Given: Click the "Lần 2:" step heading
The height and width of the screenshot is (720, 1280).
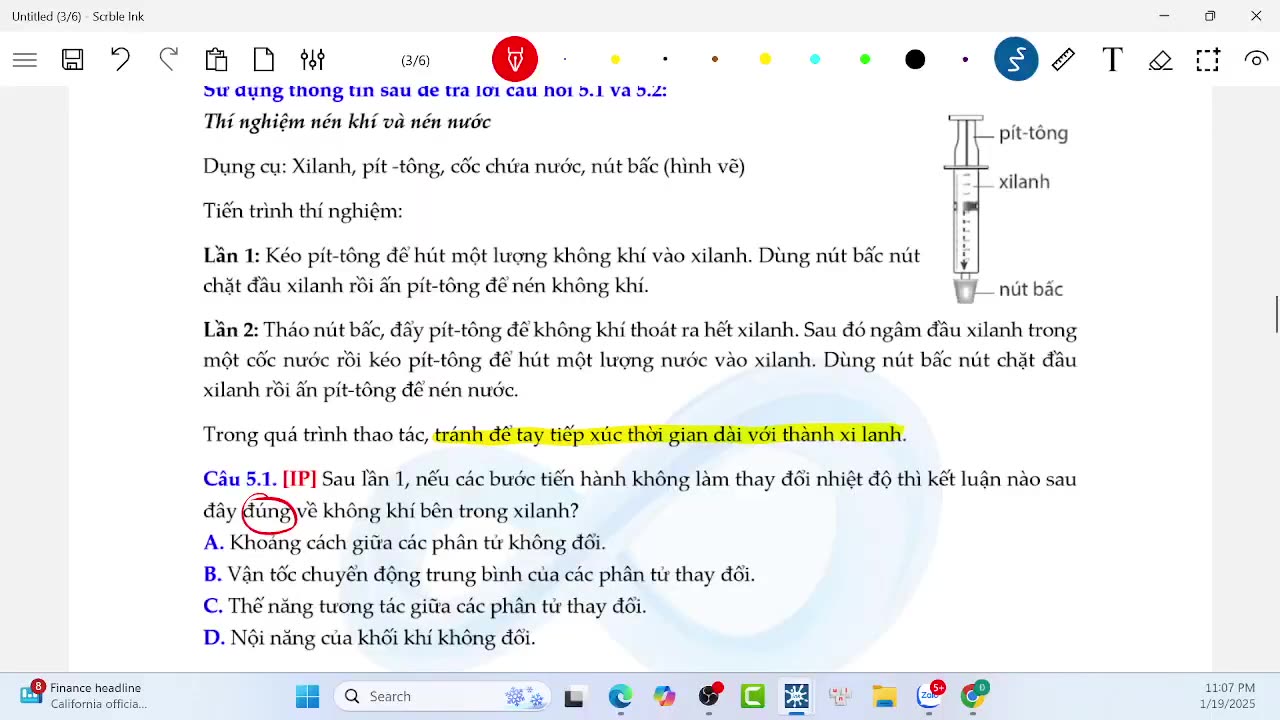Looking at the screenshot, I should (231, 330).
